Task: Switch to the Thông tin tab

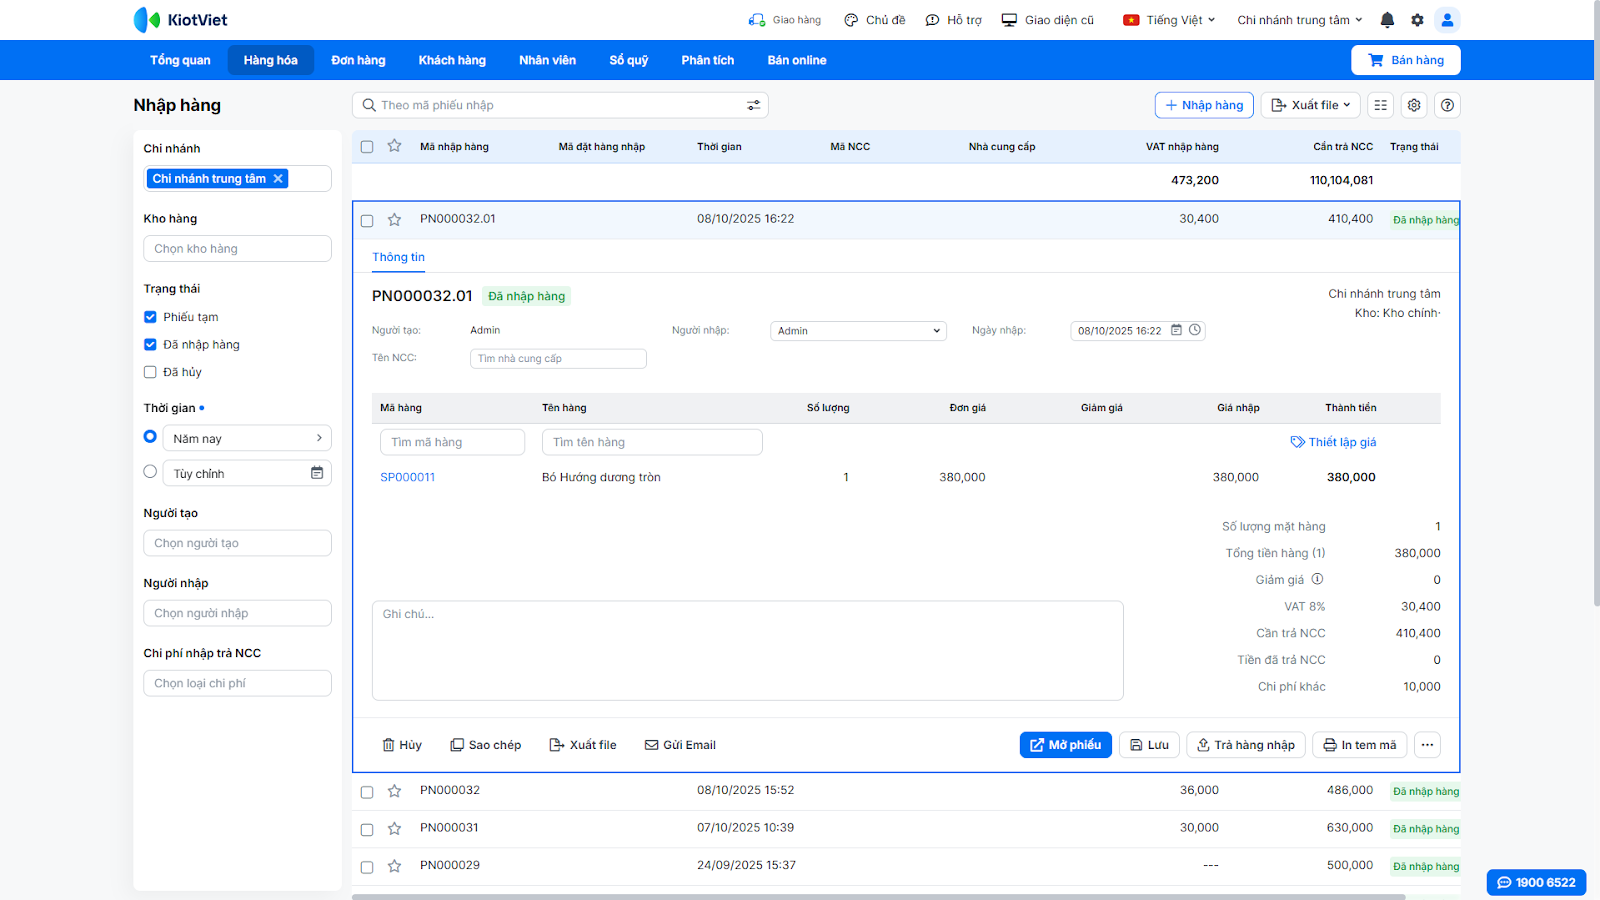Action: pyautogui.click(x=398, y=257)
